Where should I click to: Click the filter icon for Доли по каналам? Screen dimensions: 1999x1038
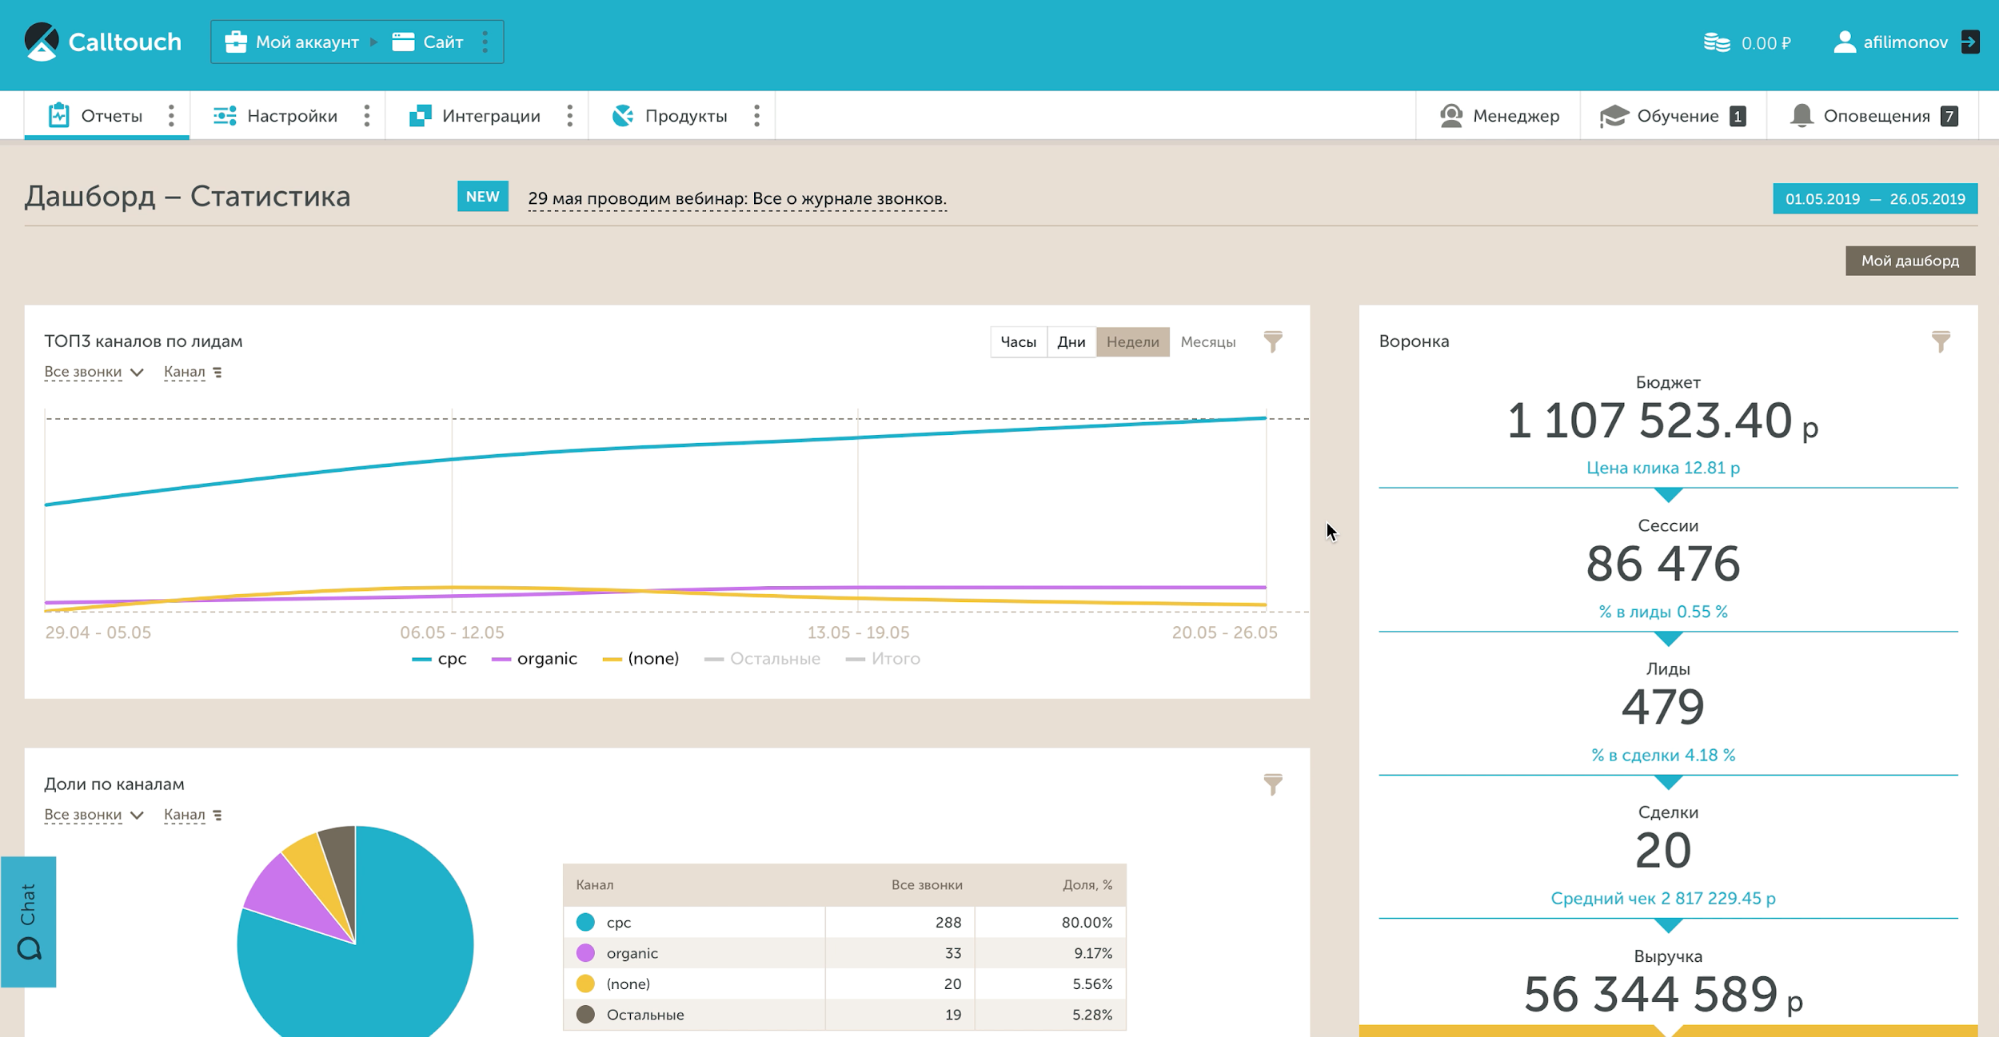coord(1272,785)
